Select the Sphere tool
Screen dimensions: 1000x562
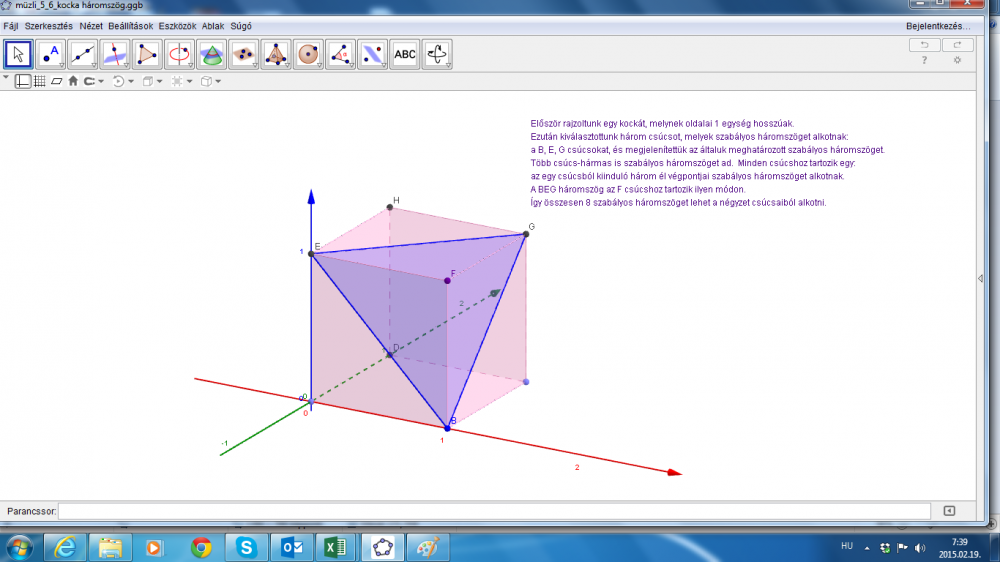pyautogui.click(x=308, y=54)
